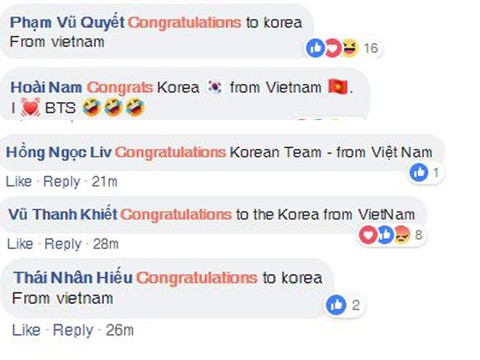Click the heart reaction icon on Vũ Thanh Khiết's comment

click(368, 235)
